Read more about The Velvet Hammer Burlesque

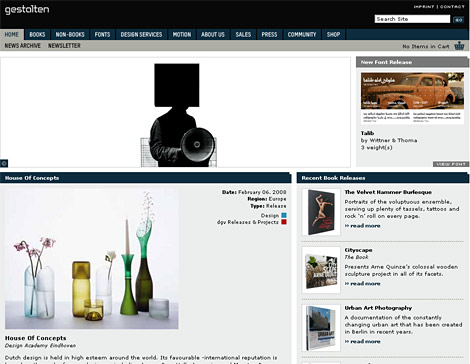[x=363, y=226]
